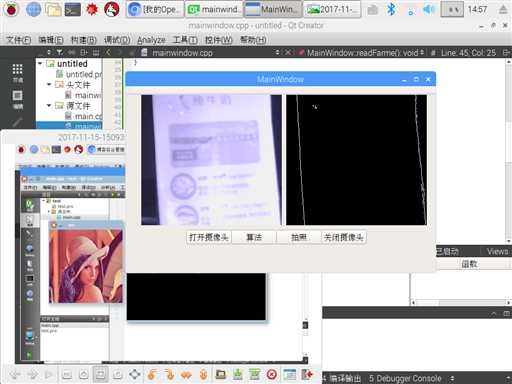Open the 控件(W) menu
The image size is (512, 384).
pyautogui.click(x=219, y=40)
